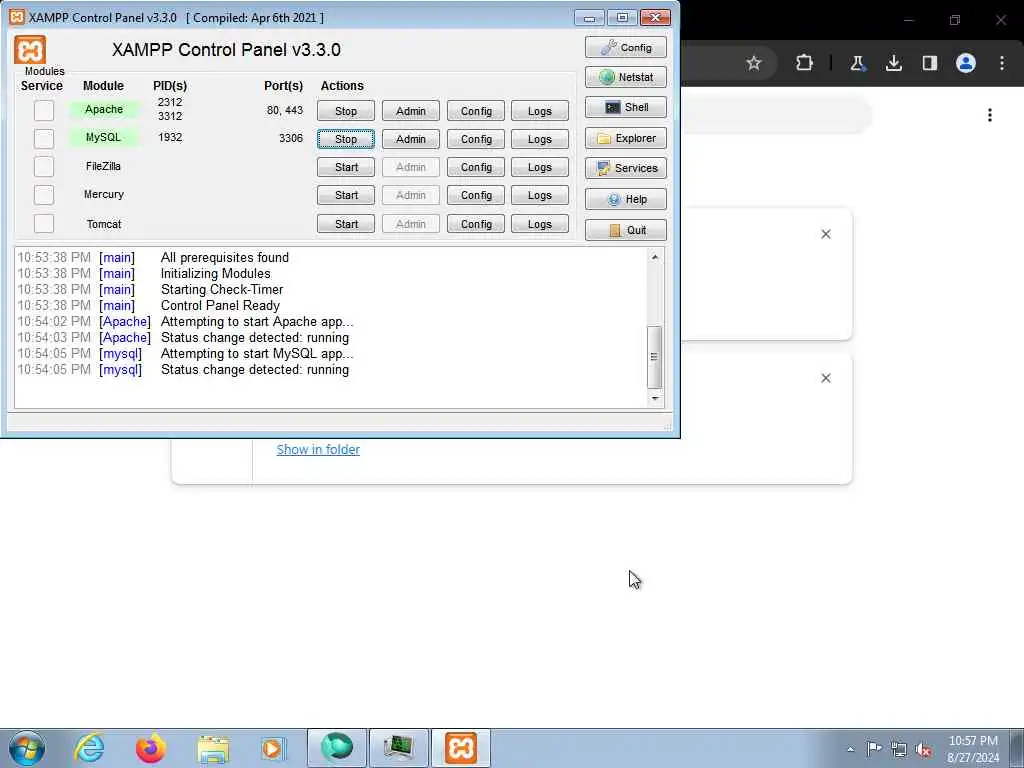Open Action Center flag tray icon
This screenshot has height=768, width=1024.
click(x=874, y=749)
